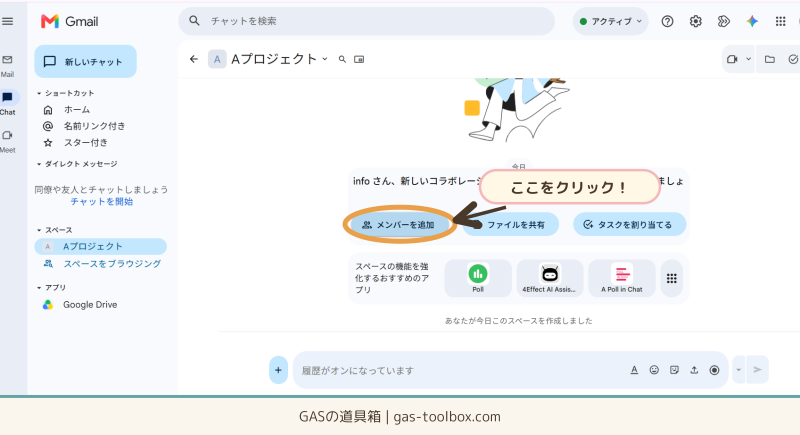This screenshot has width=800, height=435.
Task: Open the shared files folder icon
Action: (769, 59)
